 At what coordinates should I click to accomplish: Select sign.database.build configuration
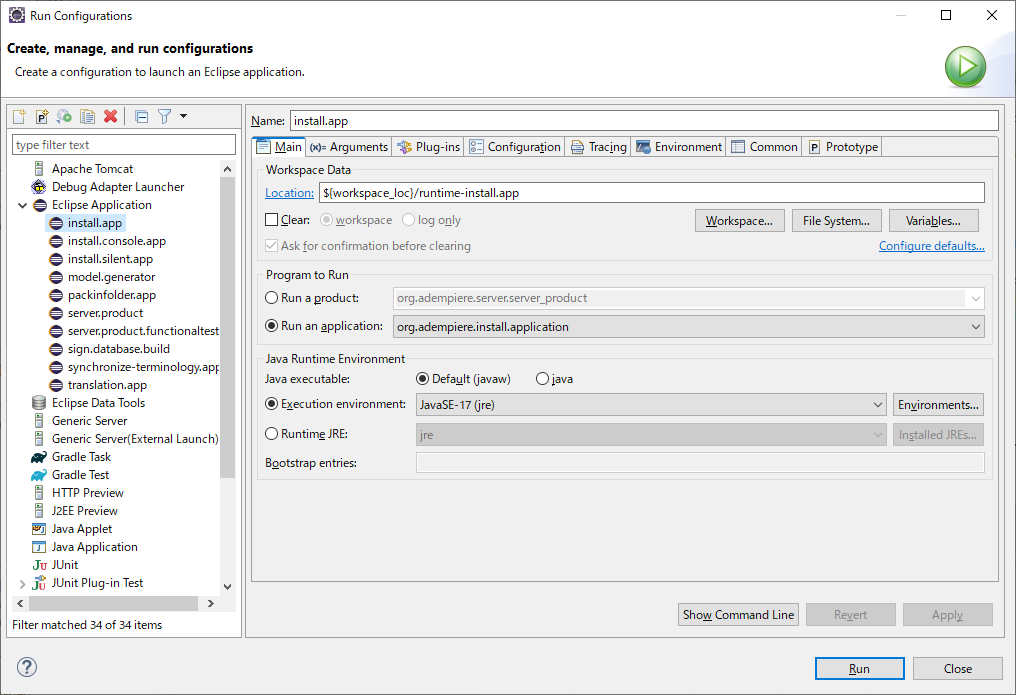click(119, 349)
